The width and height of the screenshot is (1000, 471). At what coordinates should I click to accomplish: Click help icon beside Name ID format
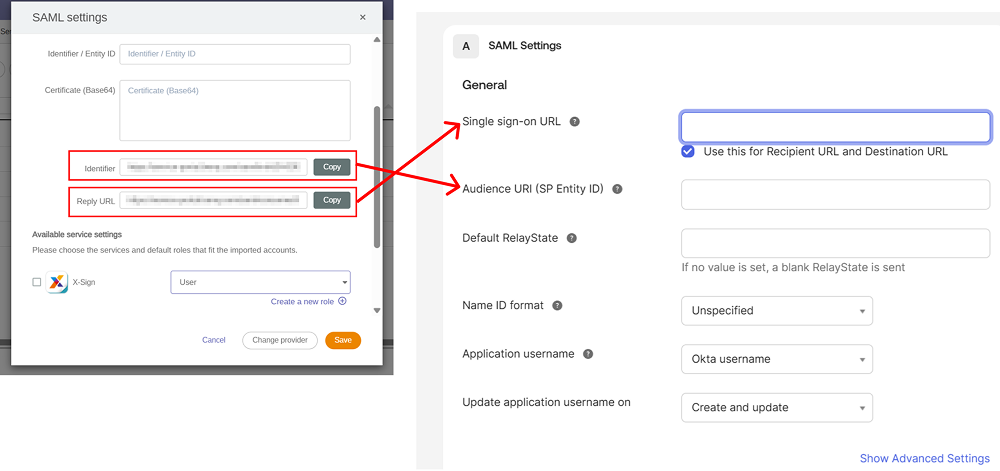557,306
